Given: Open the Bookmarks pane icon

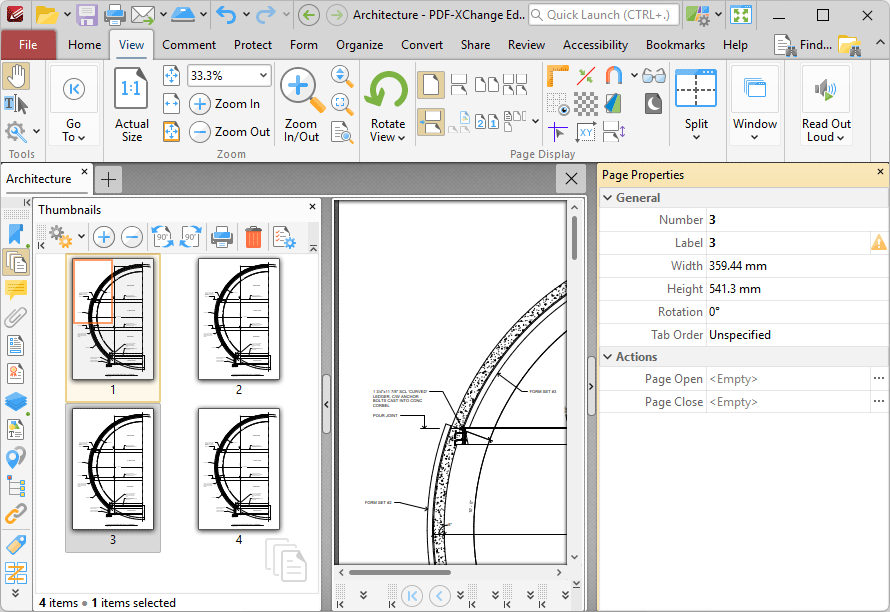Looking at the screenshot, I should [16, 234].
